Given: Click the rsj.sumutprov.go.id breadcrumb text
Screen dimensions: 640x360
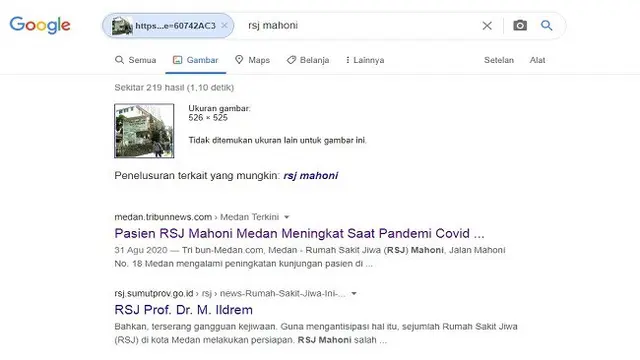Looking at the screenshot, I should pyautogui.click(x=154, y=293).
